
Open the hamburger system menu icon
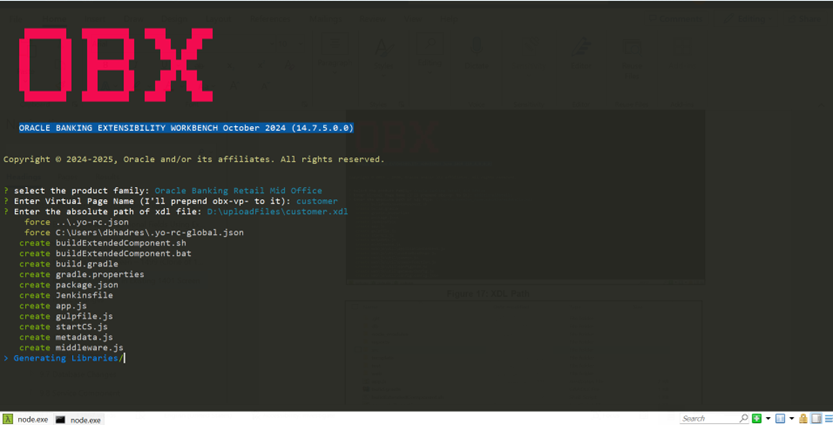click(x=829, y=419)
